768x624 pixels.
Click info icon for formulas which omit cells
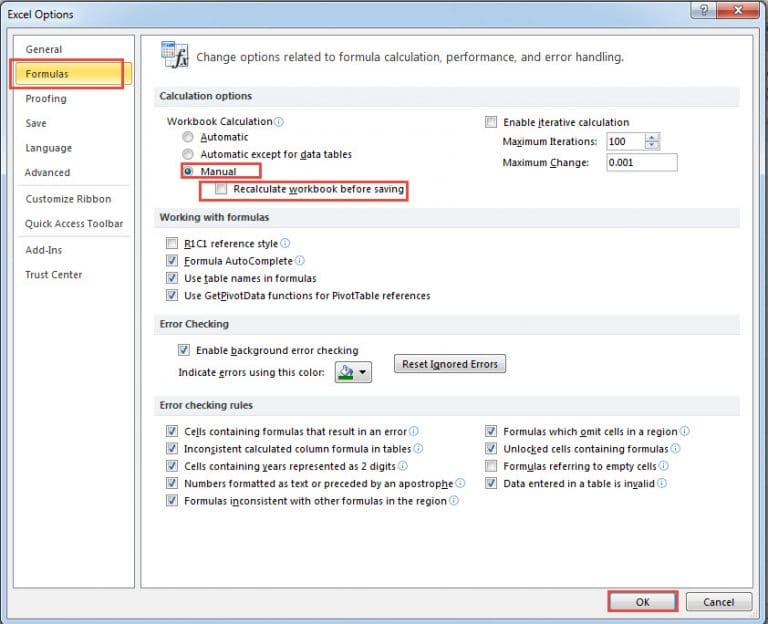[685, 431]
